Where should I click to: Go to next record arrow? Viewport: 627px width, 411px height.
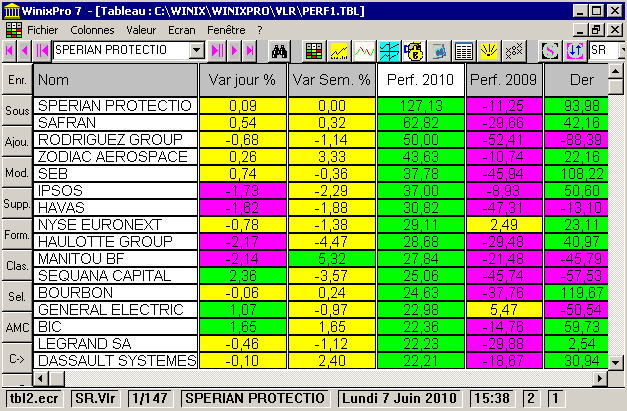[235, 51]
